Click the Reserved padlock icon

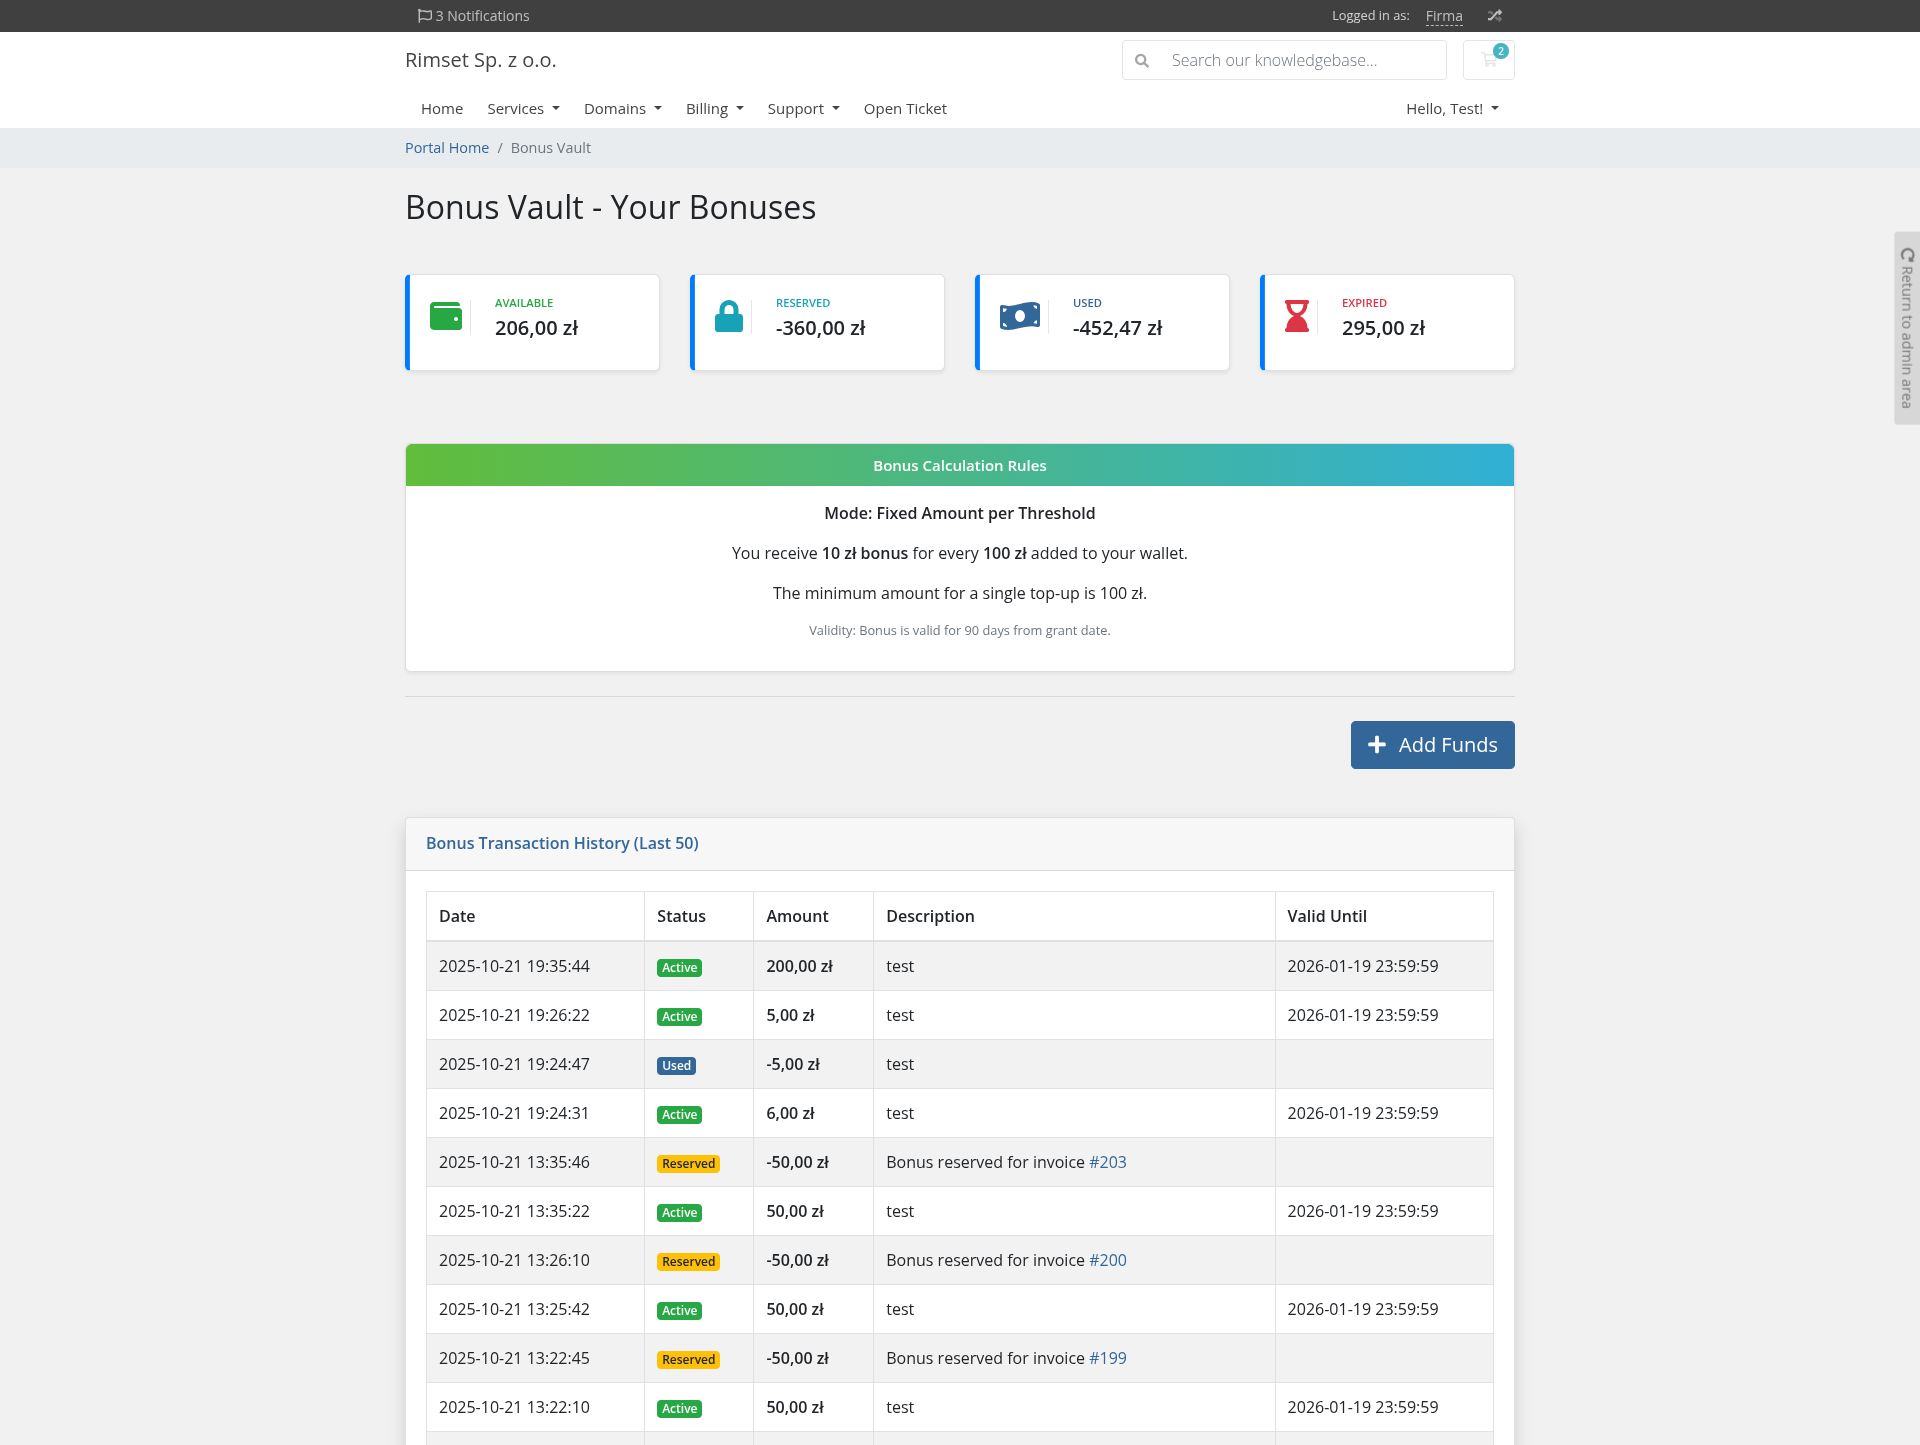click(729, 317)
